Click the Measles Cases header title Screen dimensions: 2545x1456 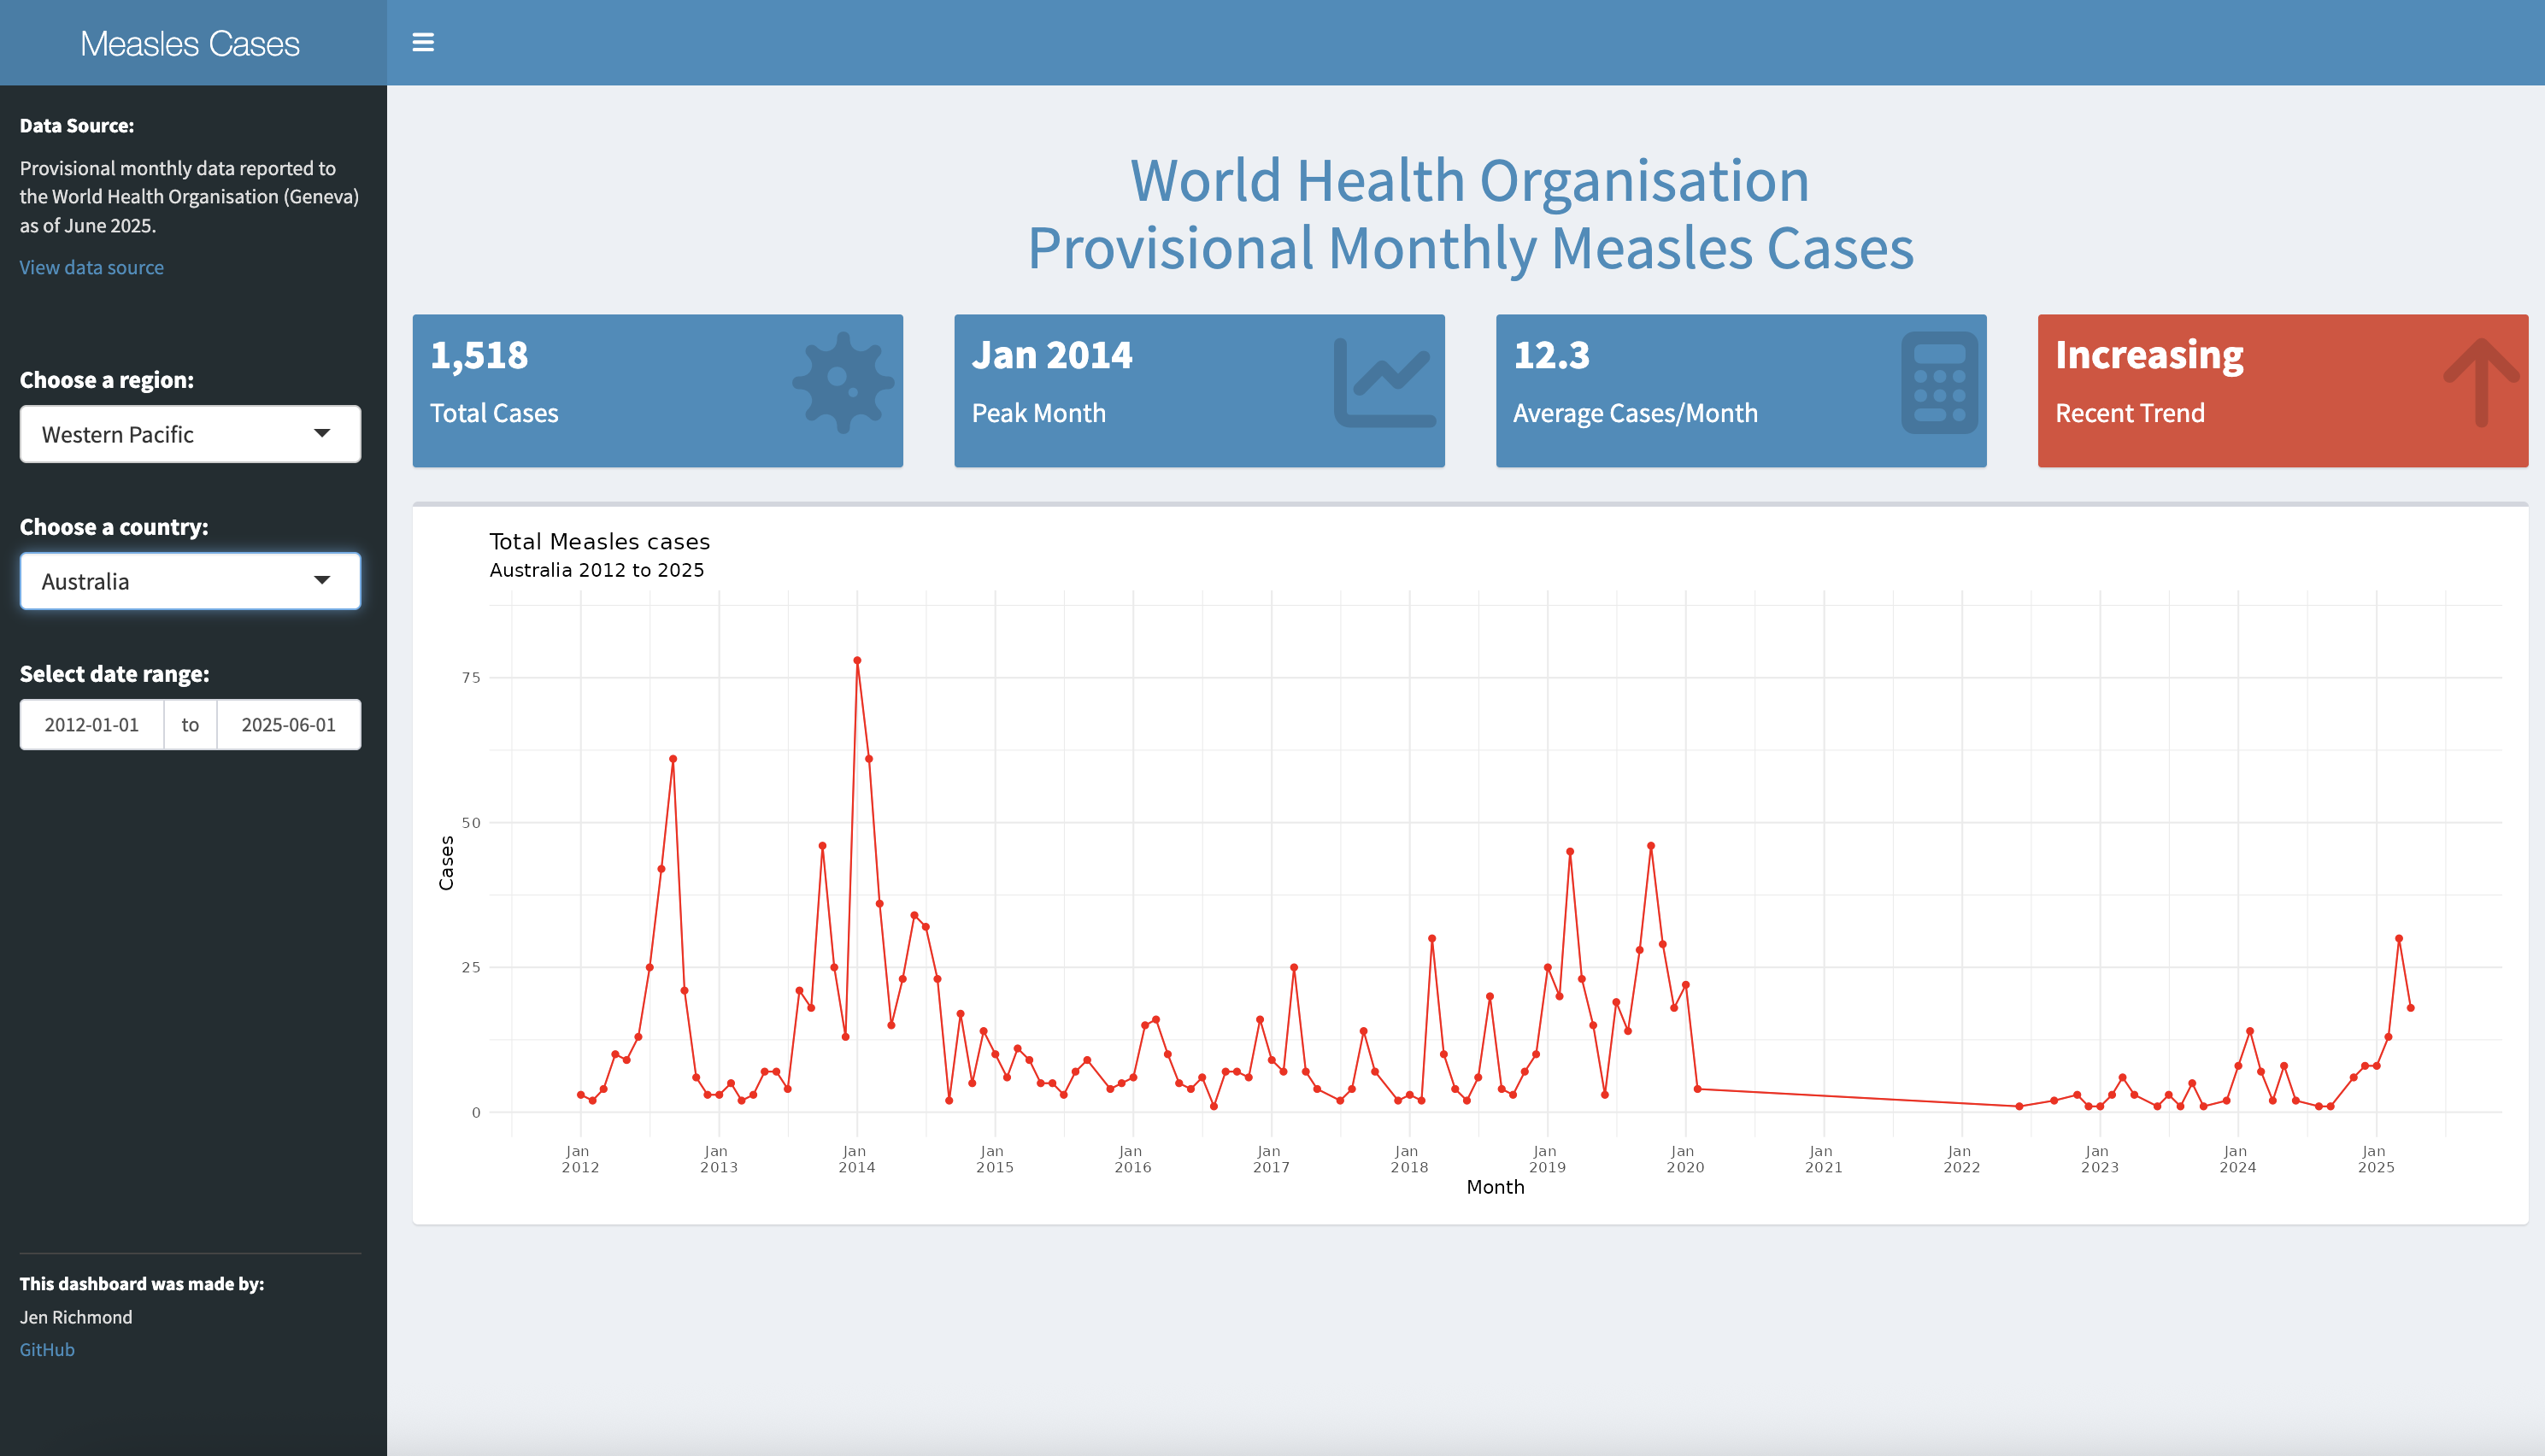[190, 43]
